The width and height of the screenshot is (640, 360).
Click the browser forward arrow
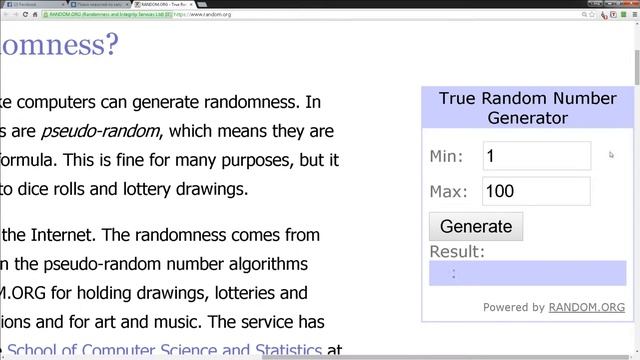pos(15,14)
